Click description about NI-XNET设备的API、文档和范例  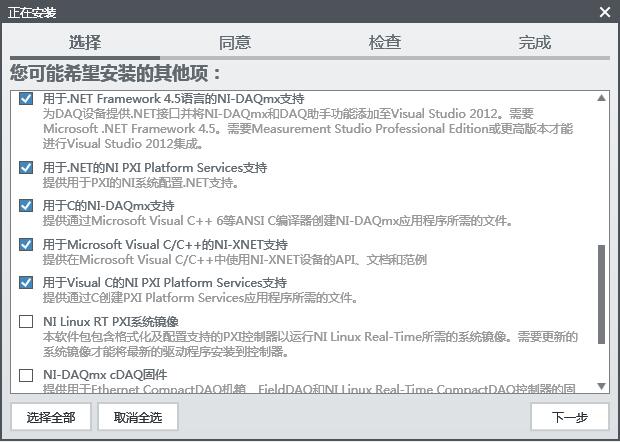point(234,259)
